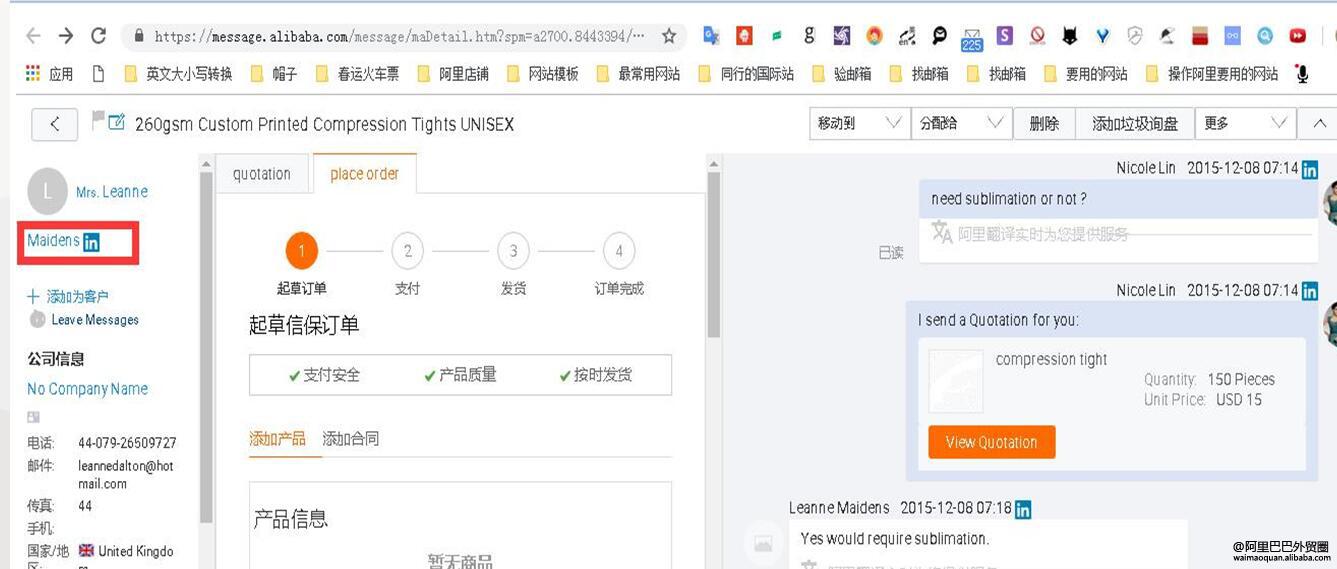The height and width of the screenshot is (569, 1337).
Task: Collapse the header with the up-chevron button
Action: point(1316,123)
